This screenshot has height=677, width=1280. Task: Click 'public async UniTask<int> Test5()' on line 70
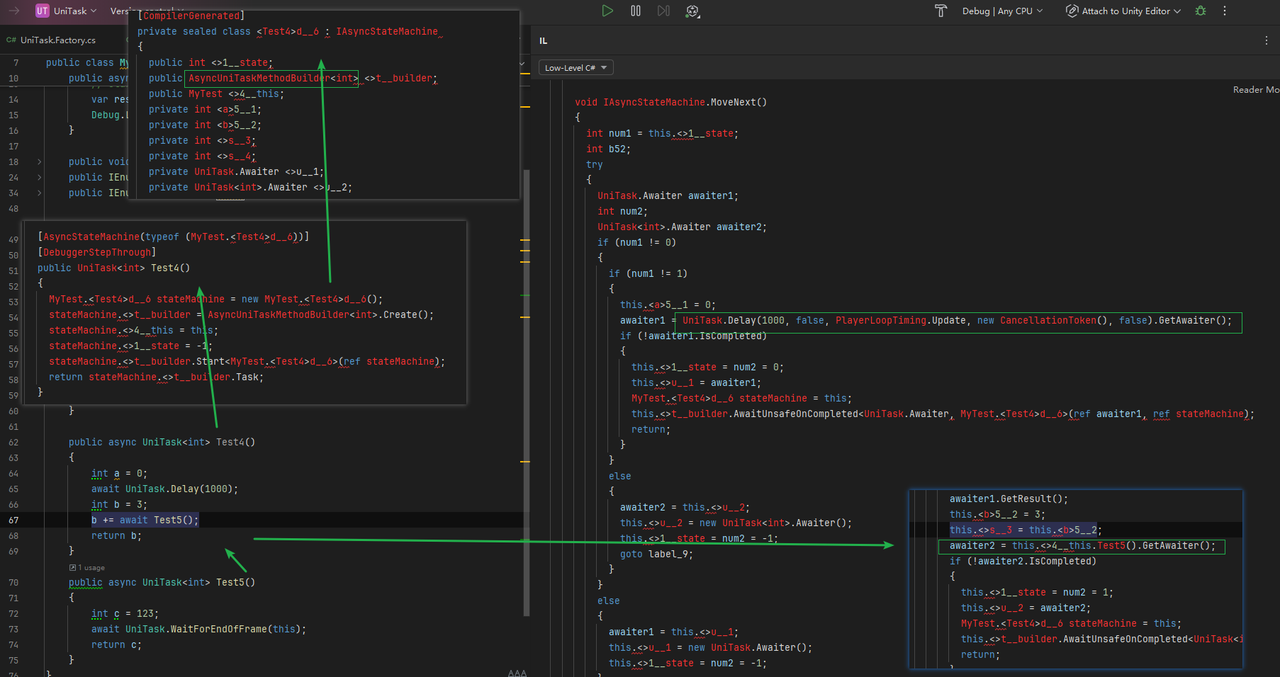click(162, 582)
